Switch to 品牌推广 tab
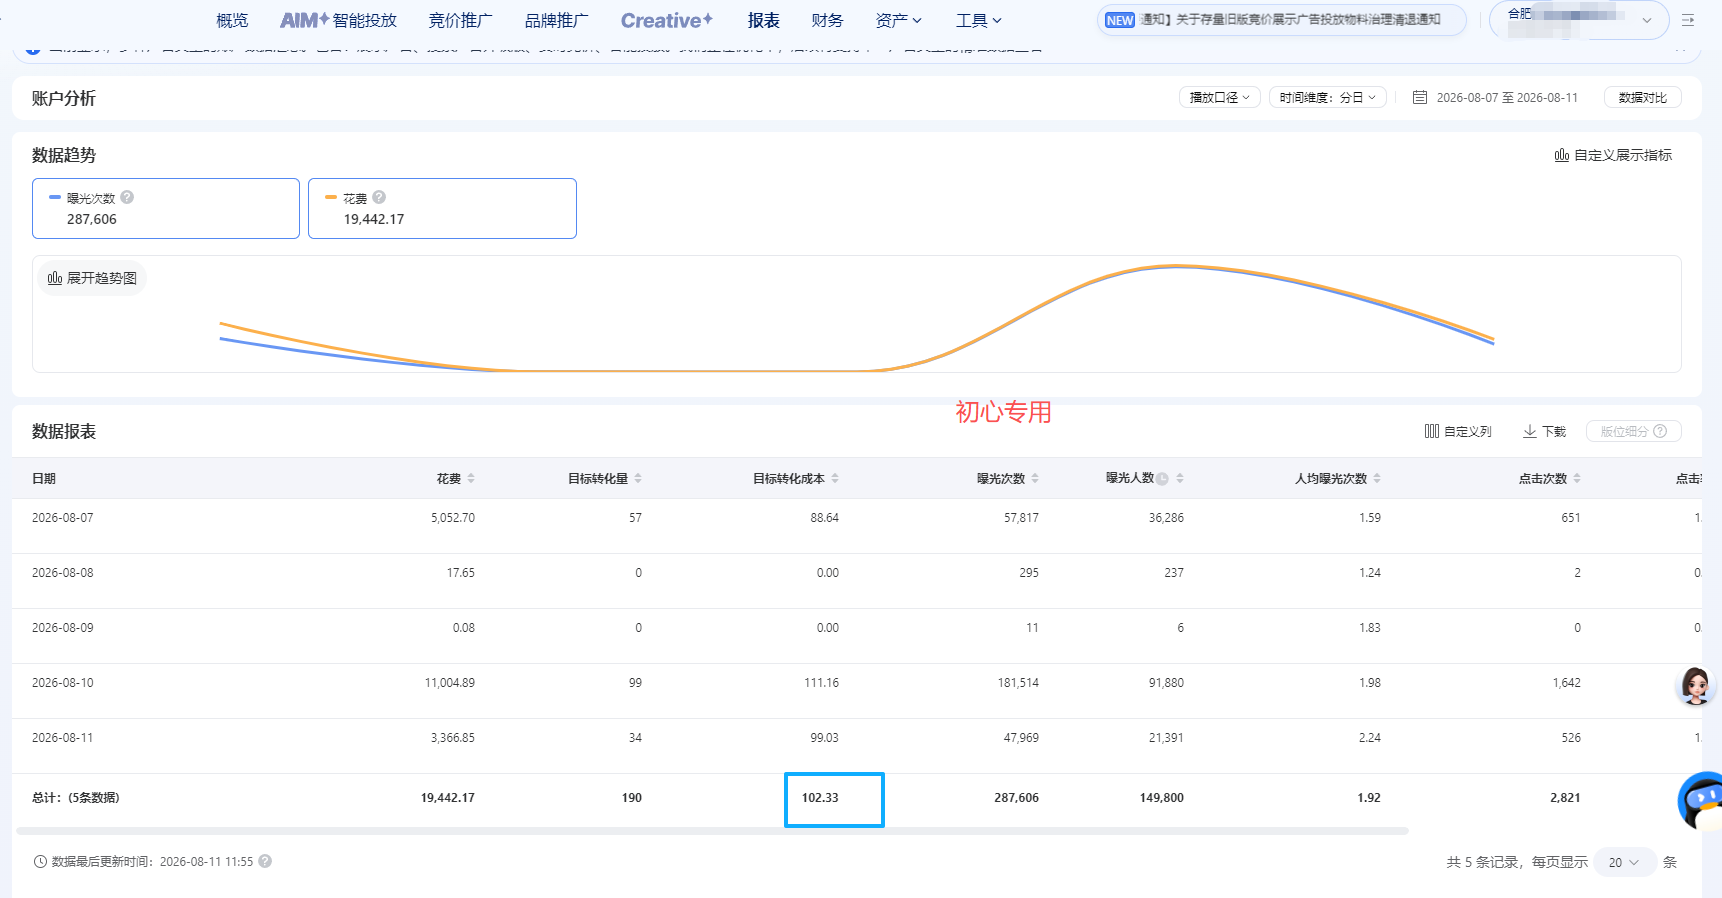The width and height of the screenshot is (1722, 898). 556,20
